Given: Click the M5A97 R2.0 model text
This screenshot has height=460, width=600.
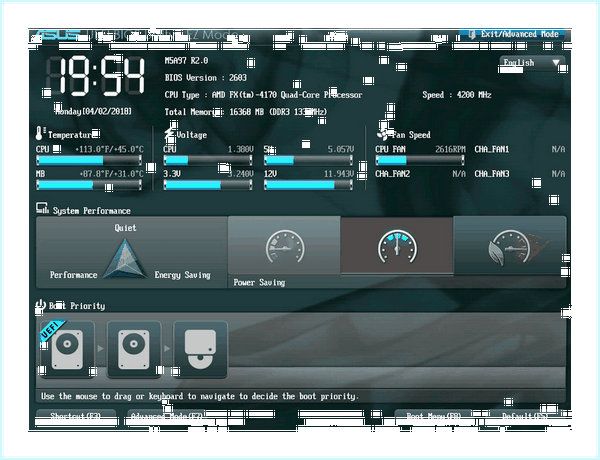Looking at the screenshot, I should [x=186, y=60].
